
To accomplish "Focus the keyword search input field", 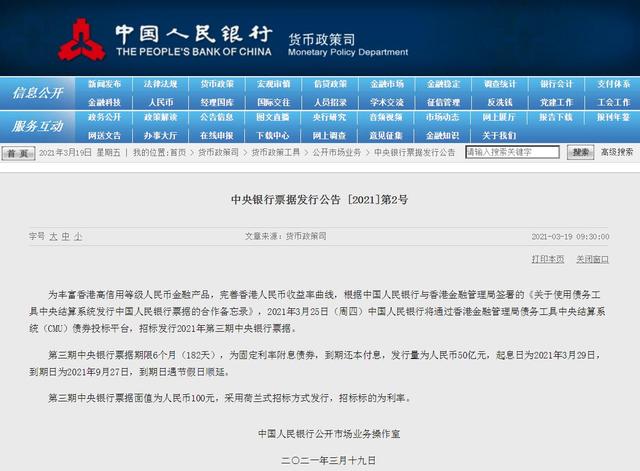I will [x=514, y=152].
